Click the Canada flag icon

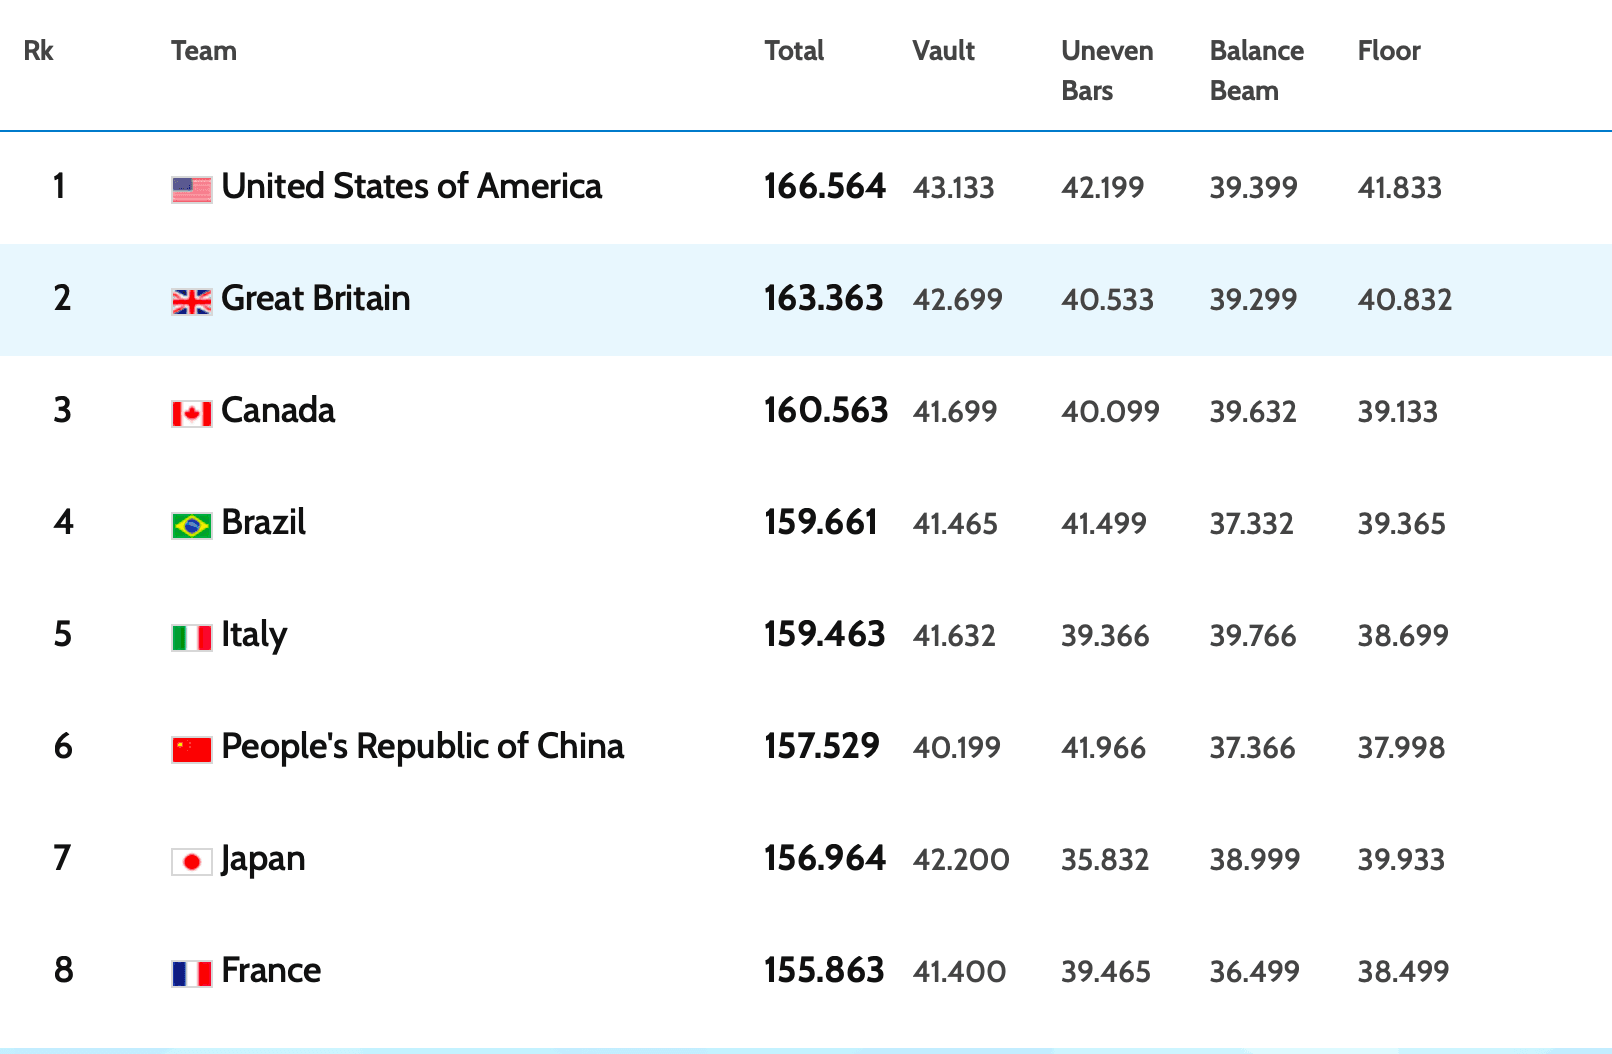click(x=191, y=413)
